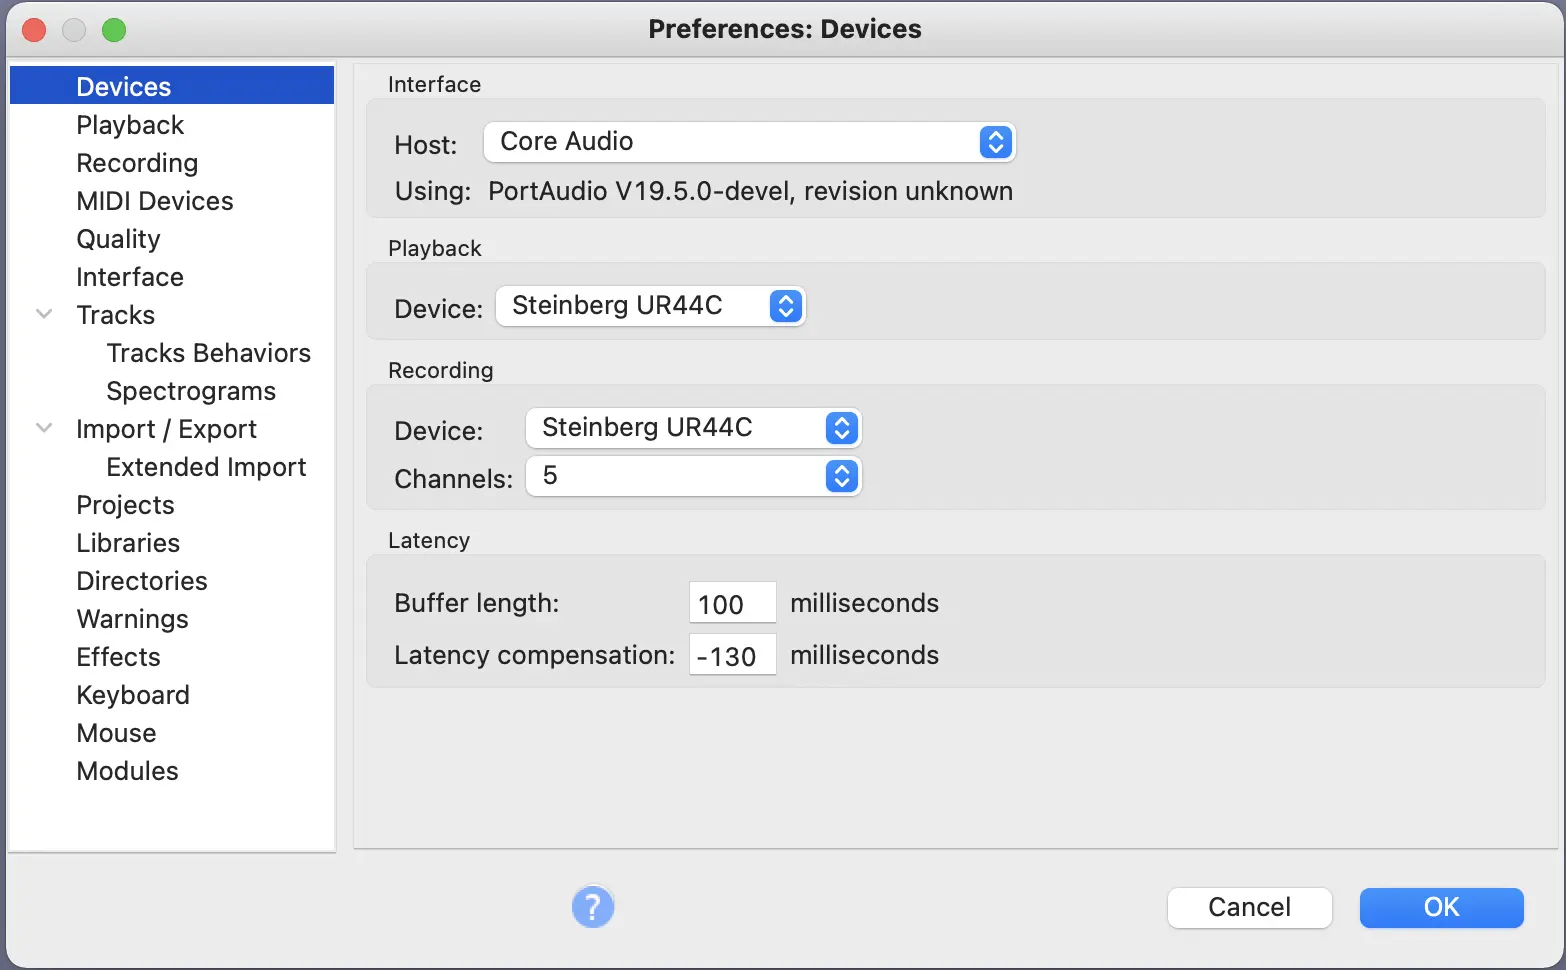Switch to the Keyboard preferences page
Screen dimensions: 1566x970
pos(133,695)
